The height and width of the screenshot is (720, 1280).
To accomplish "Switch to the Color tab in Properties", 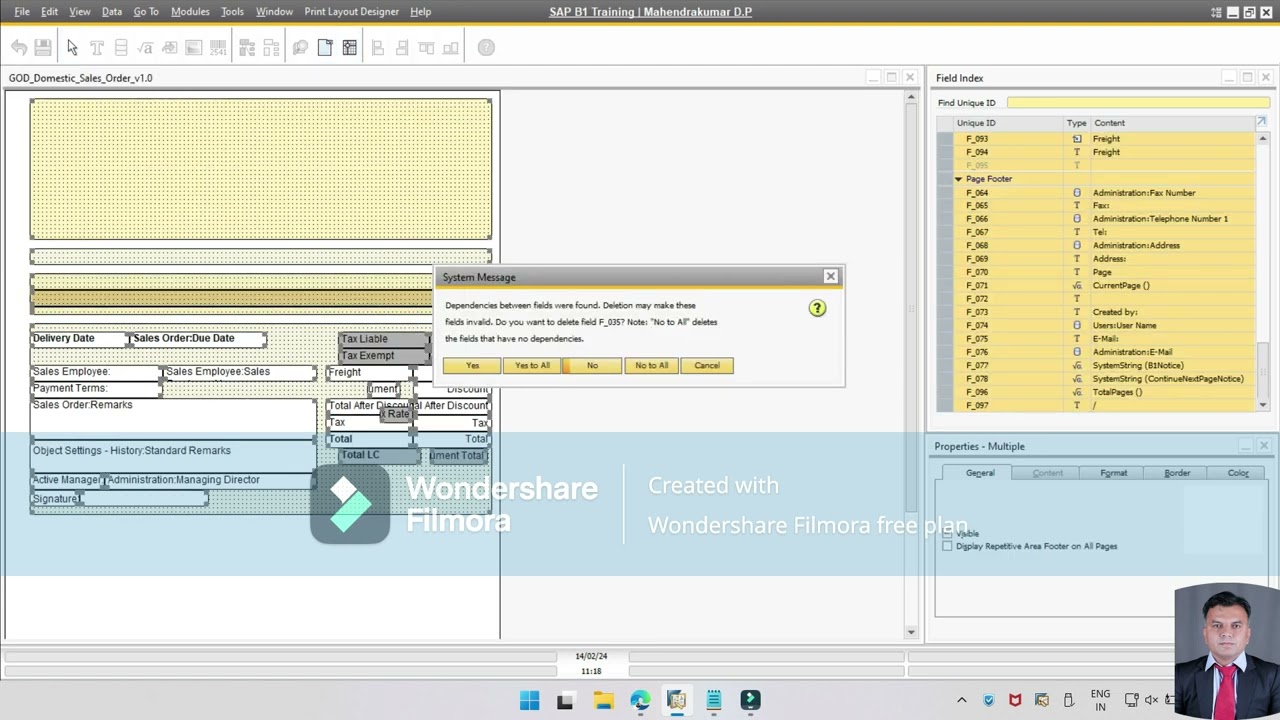I will (x=1238, y=473).
